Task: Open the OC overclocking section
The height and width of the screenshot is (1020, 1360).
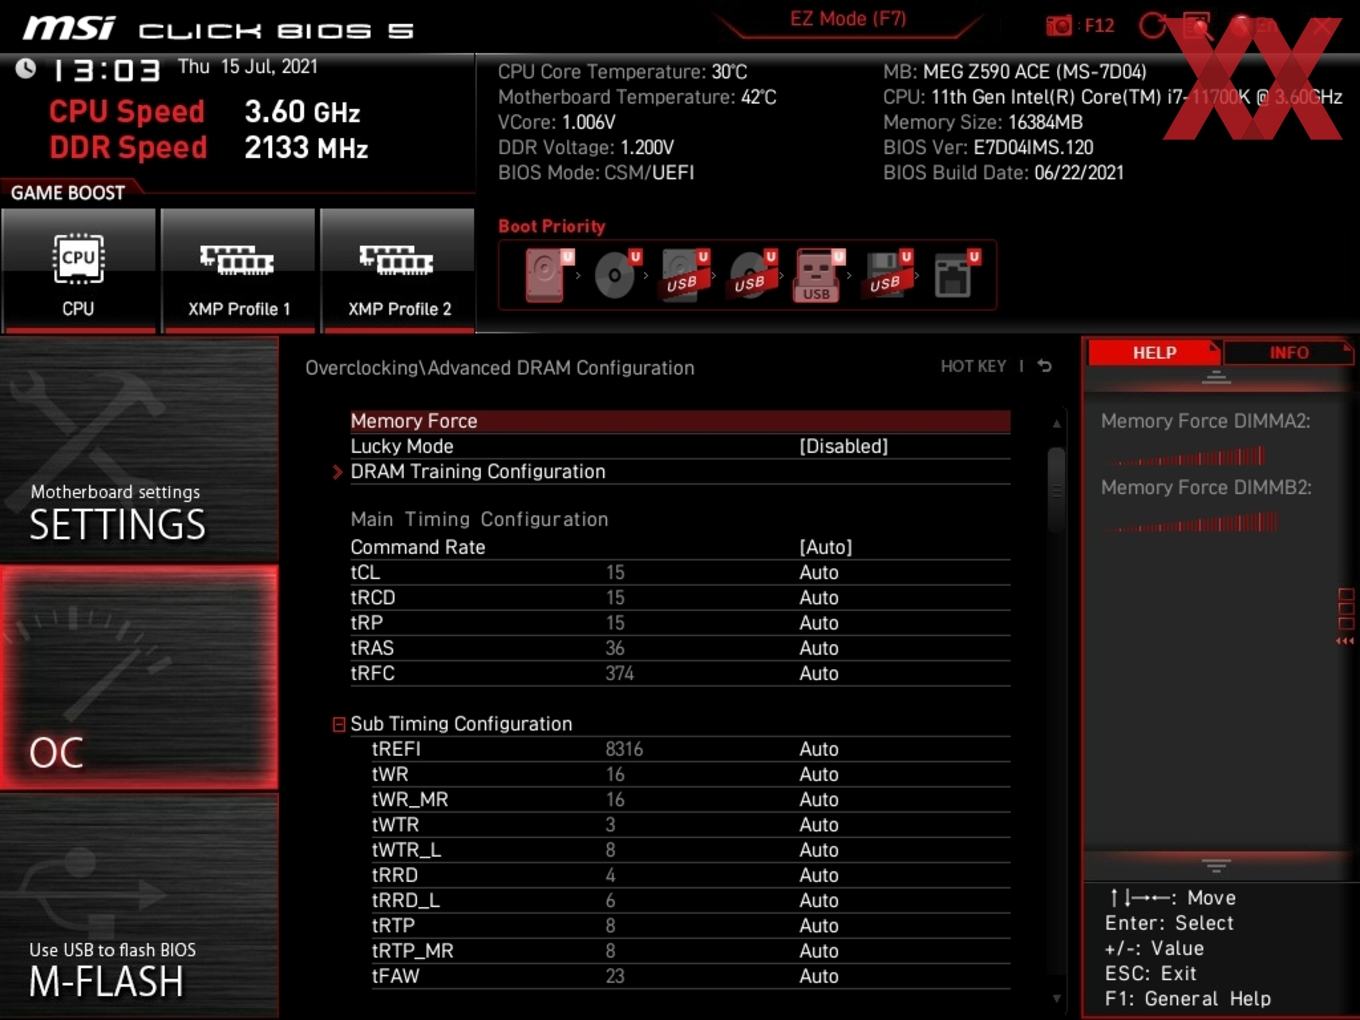Action: coord(139,678)
